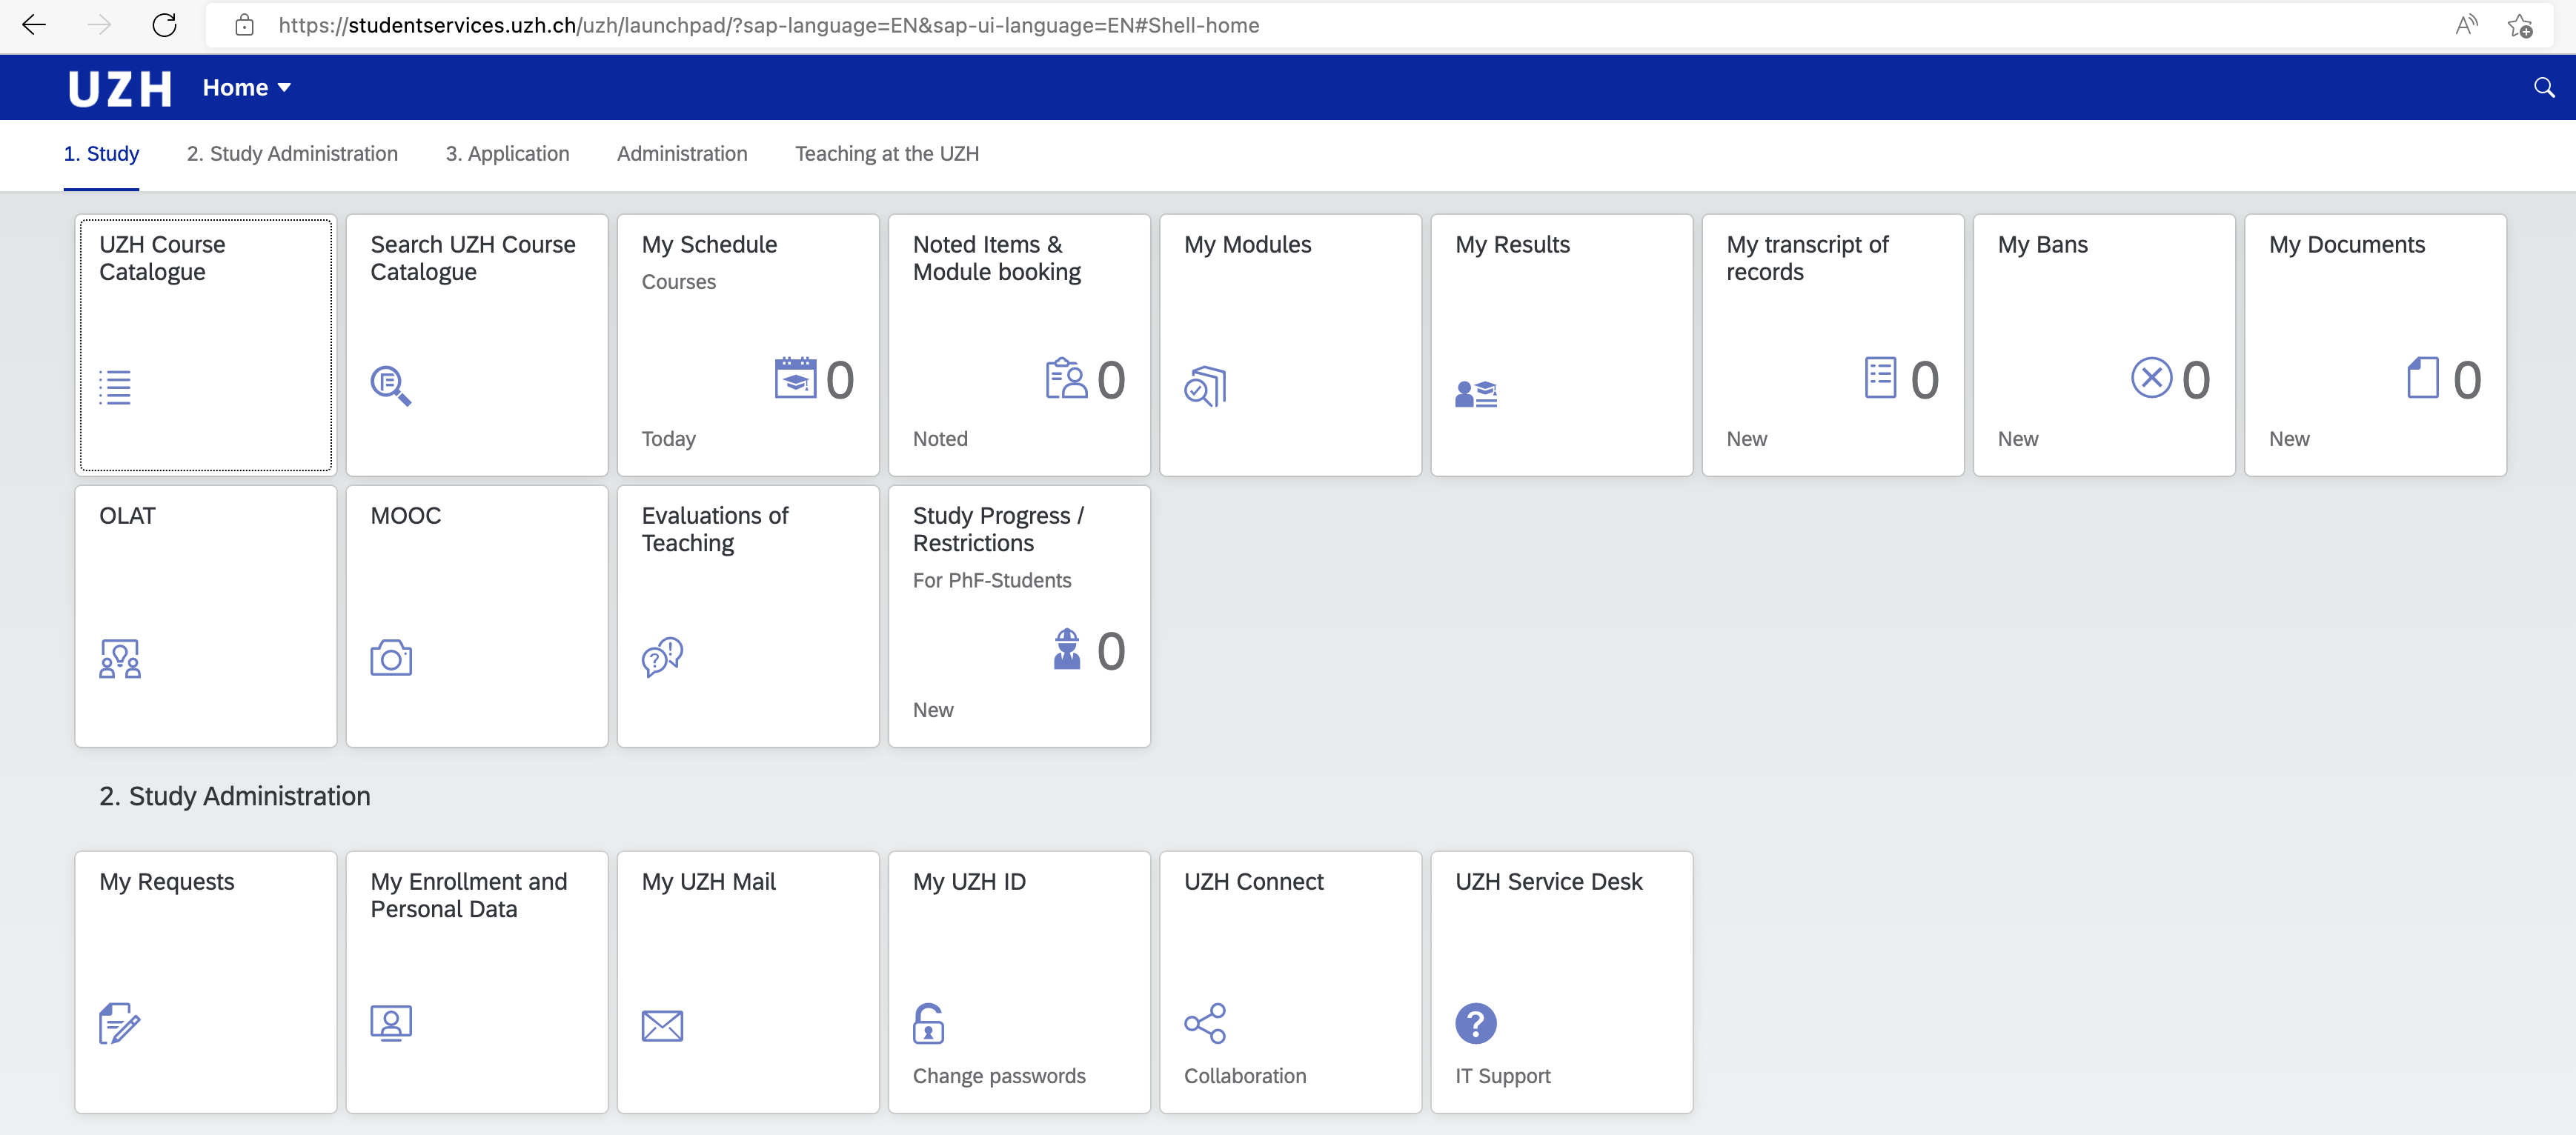
Task: Click the UZH Service Desk question mark icon
Action: click(x=1475, y=1023)
